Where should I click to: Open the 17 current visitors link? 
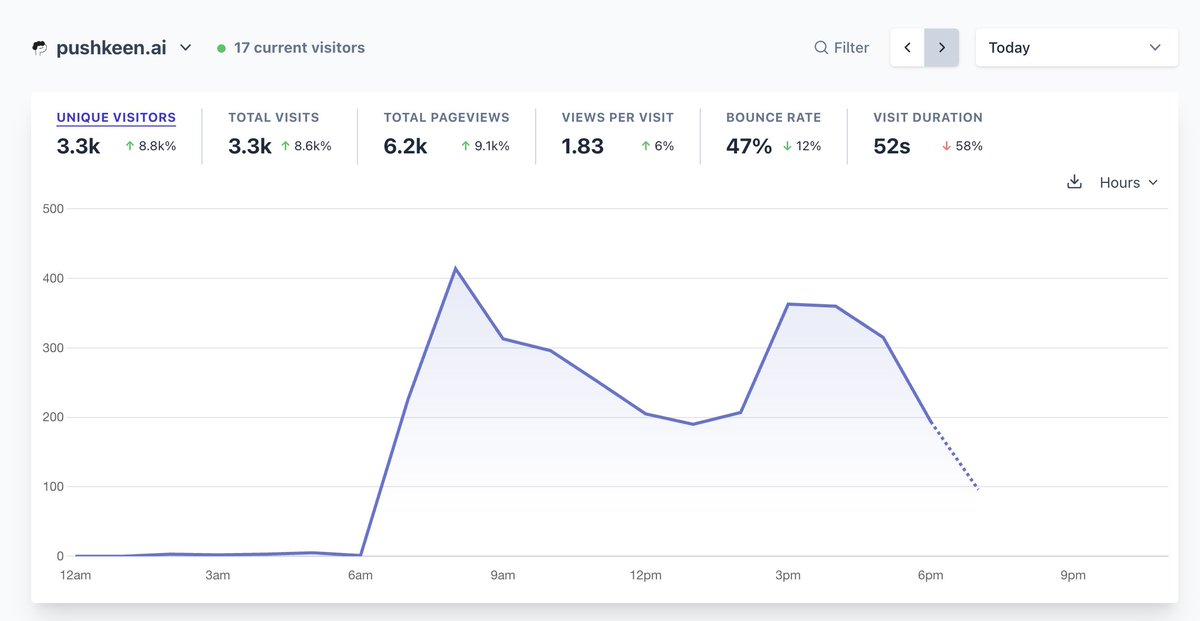click(299, 47)
